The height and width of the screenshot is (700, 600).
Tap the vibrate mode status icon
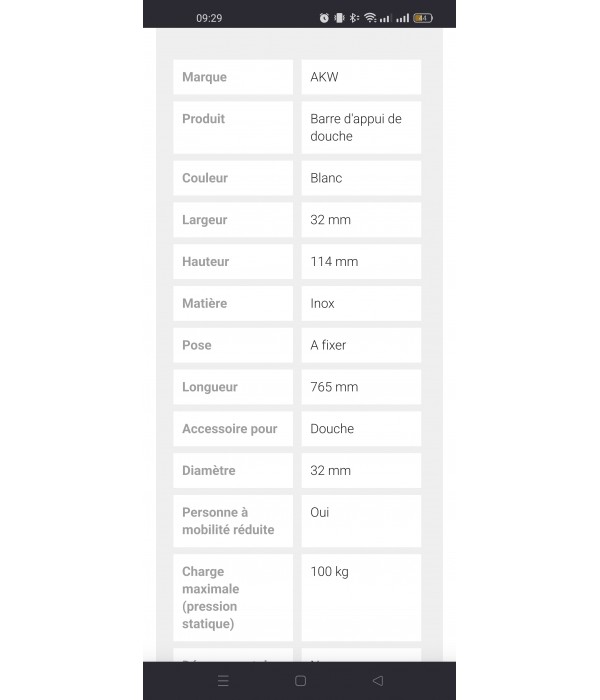click(339, 18)
